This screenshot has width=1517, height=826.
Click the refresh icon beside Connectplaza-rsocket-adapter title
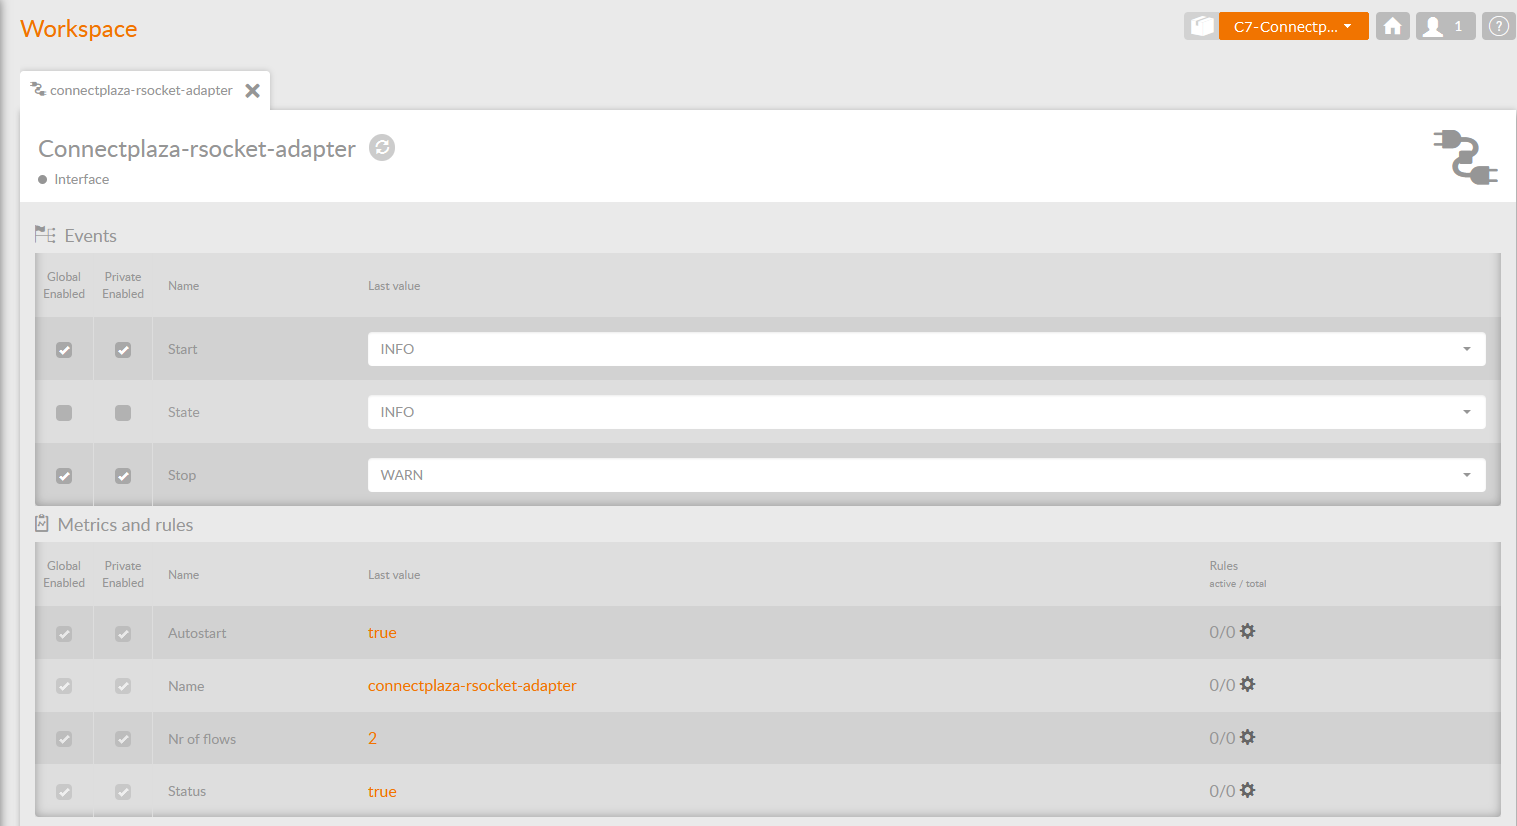click(382, 148)
